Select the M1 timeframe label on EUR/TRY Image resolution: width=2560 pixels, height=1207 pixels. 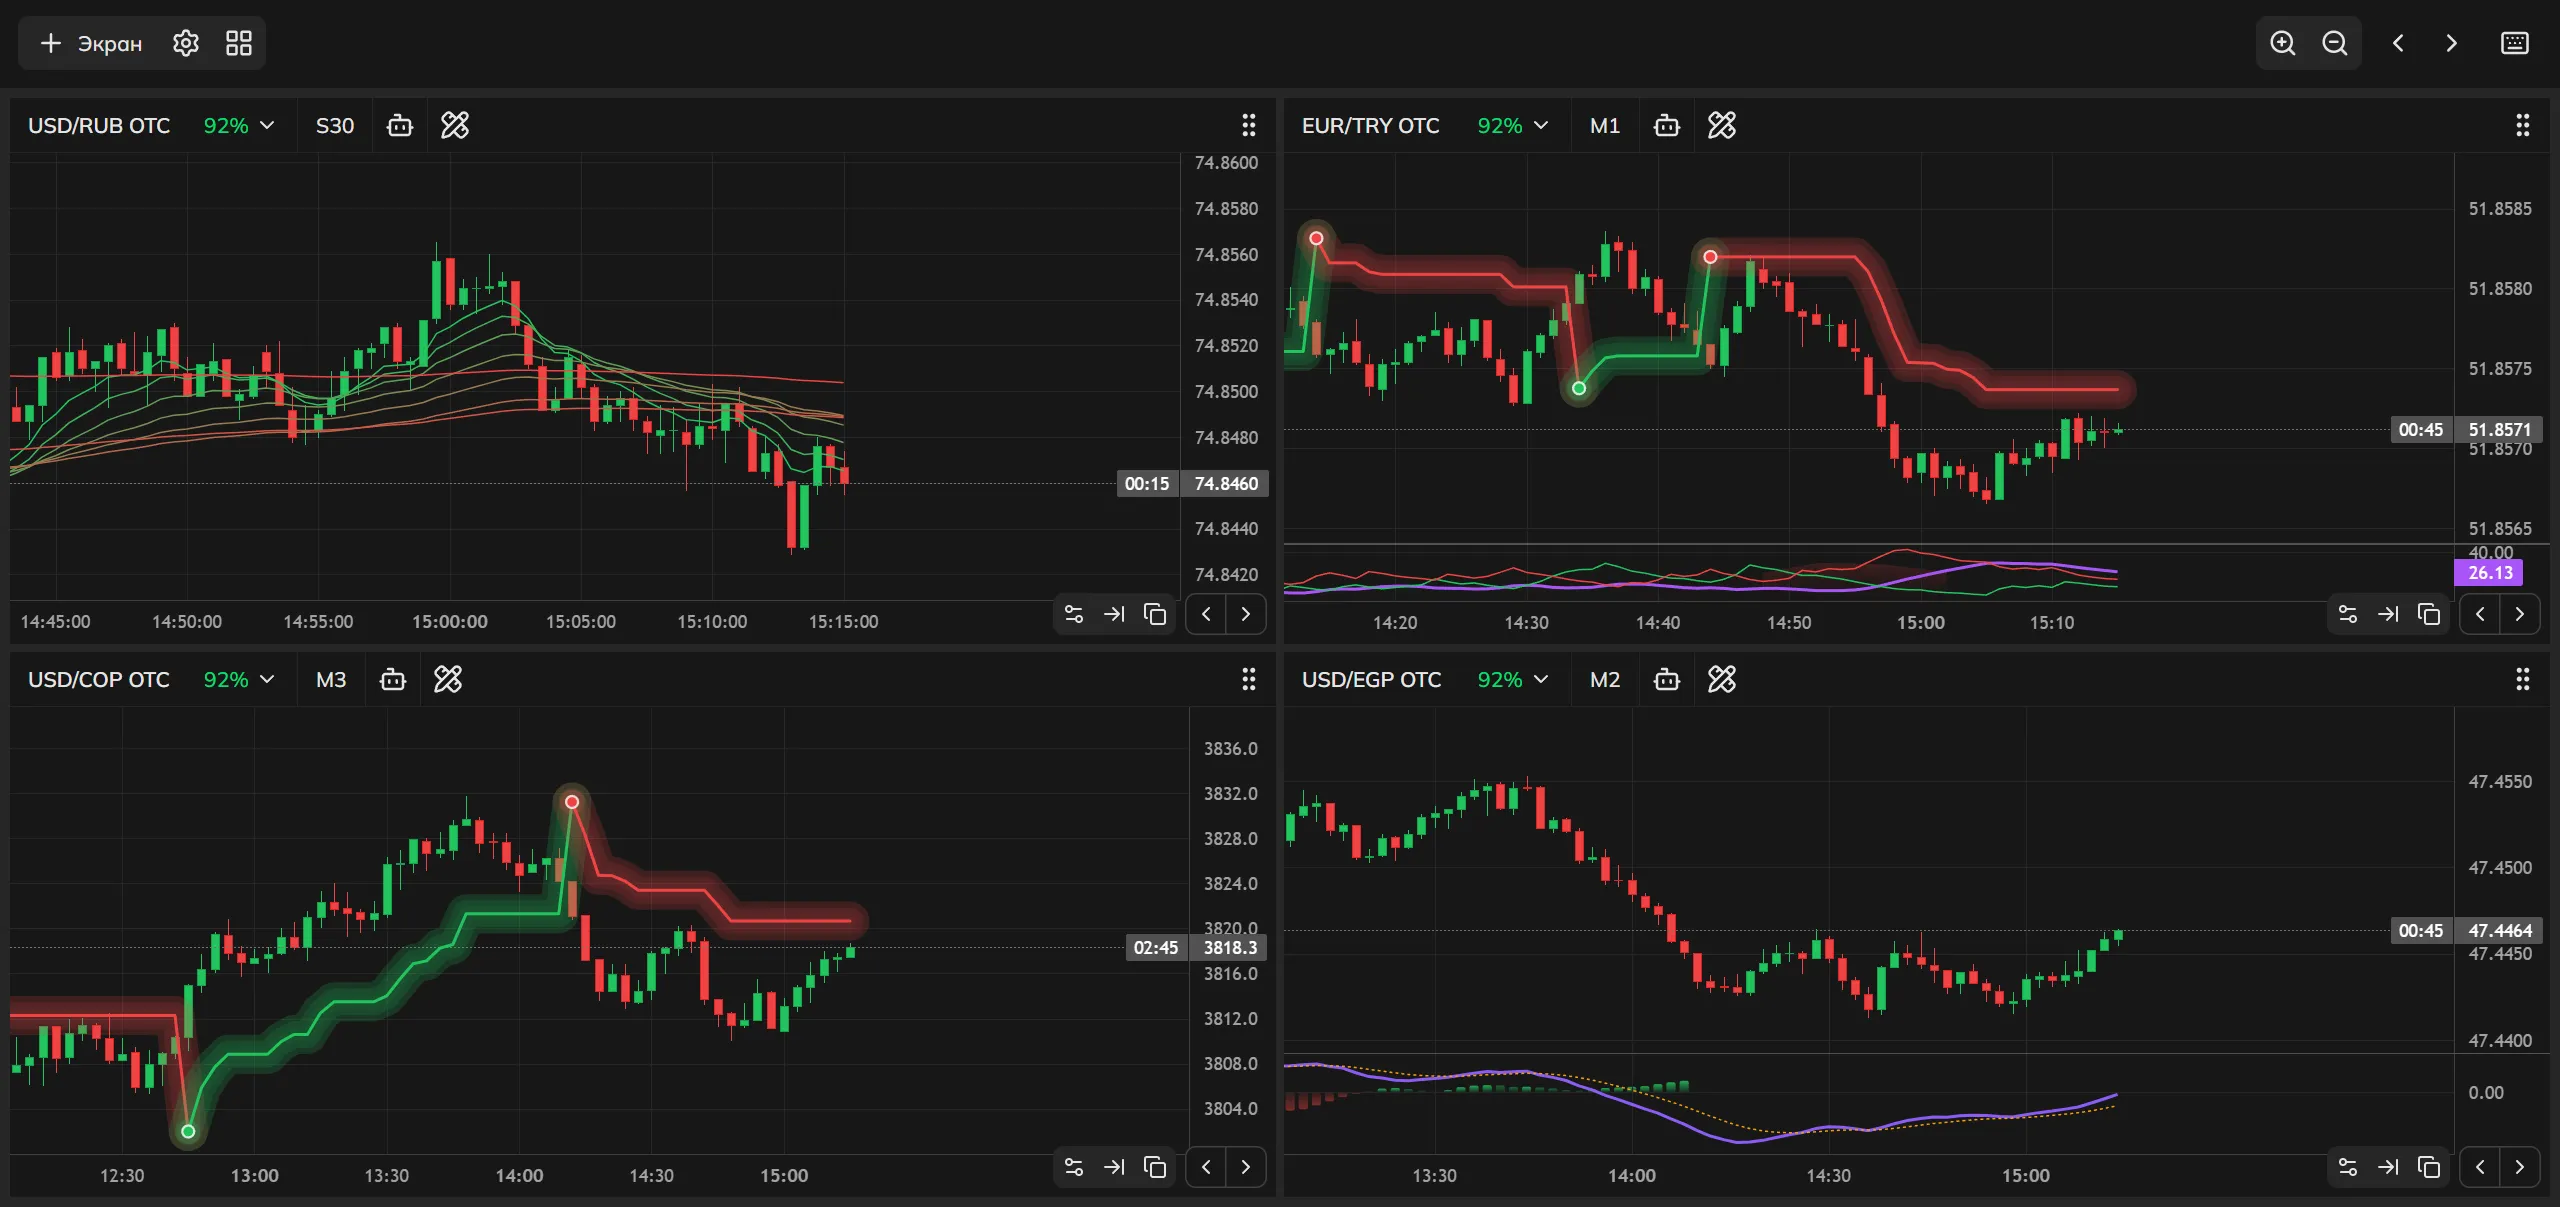[1603, 125]
